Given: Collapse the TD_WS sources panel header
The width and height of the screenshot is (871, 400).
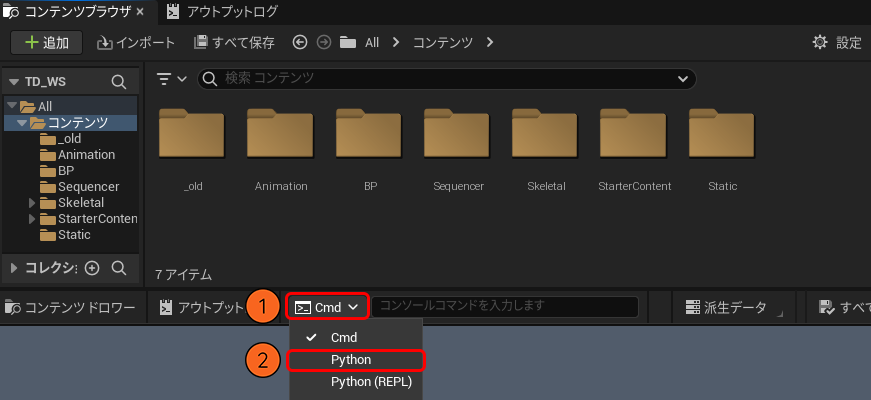Looking at the screenshot, I should pyautogui.click(x=14, y=82).
